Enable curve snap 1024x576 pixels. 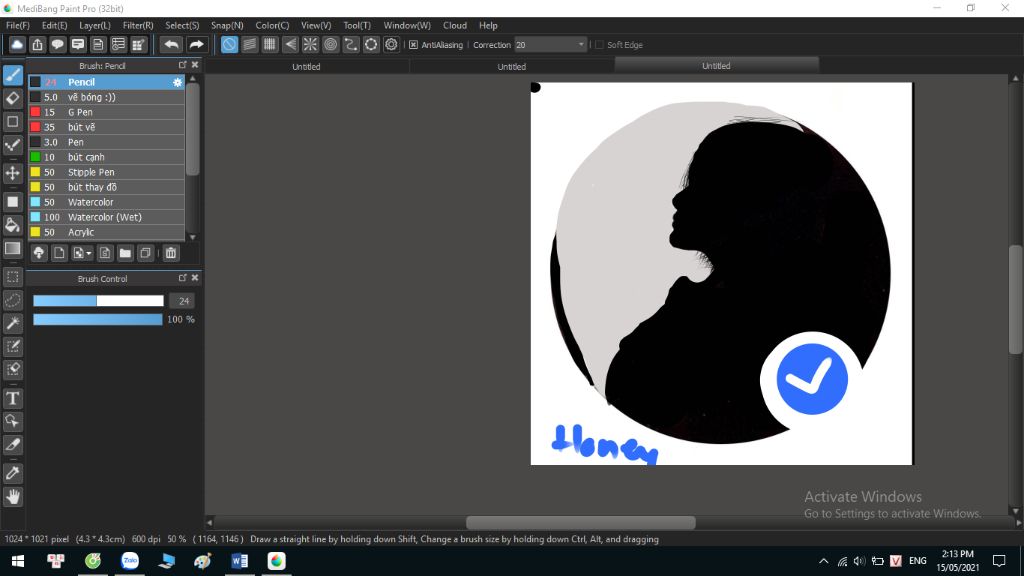pos(351,44)
